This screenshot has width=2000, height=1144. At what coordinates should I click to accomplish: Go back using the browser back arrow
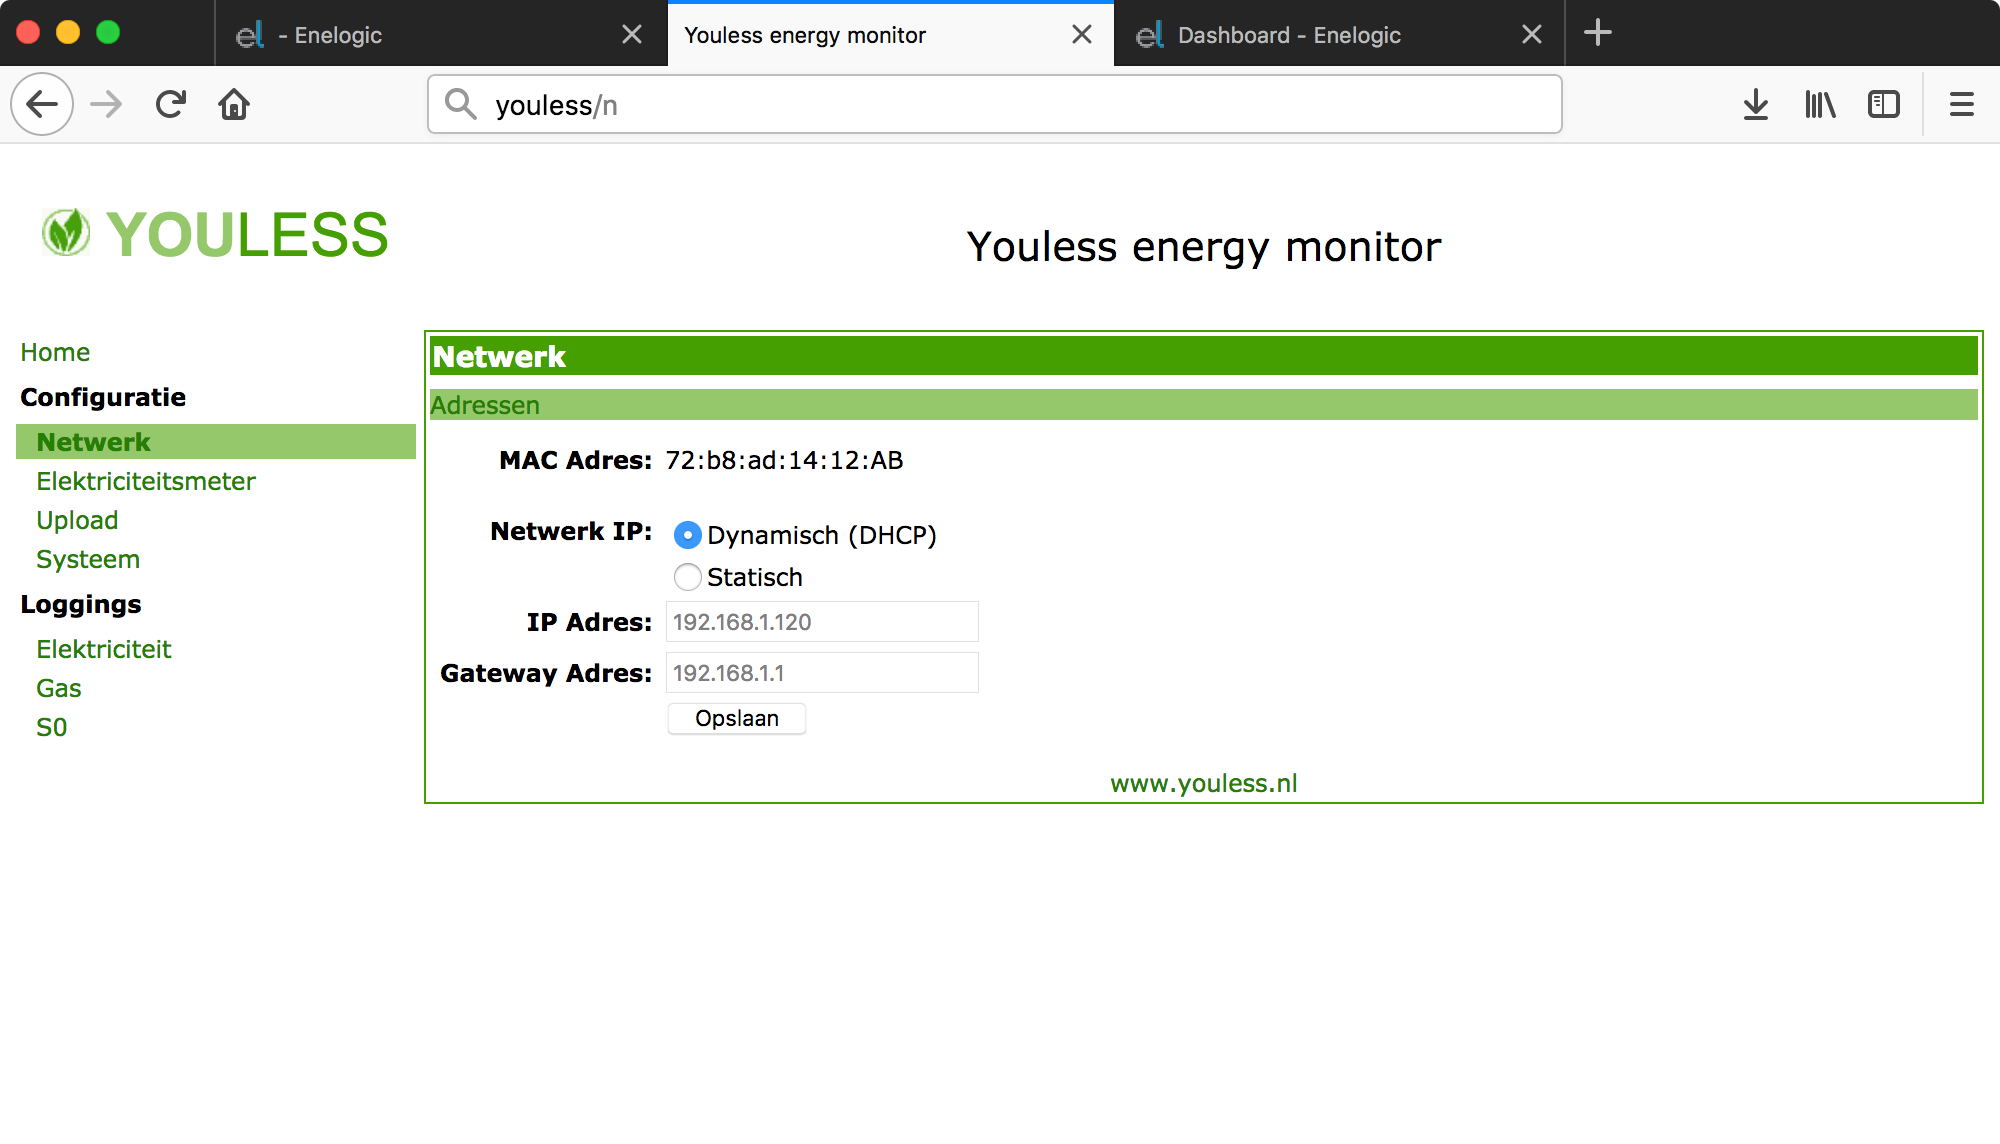pos(42,104)
